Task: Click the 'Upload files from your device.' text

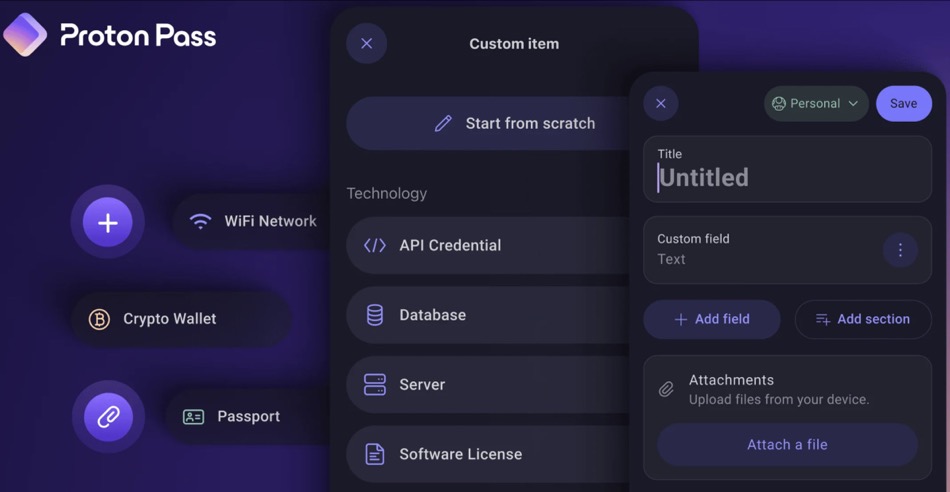Action: coord(779,400)
